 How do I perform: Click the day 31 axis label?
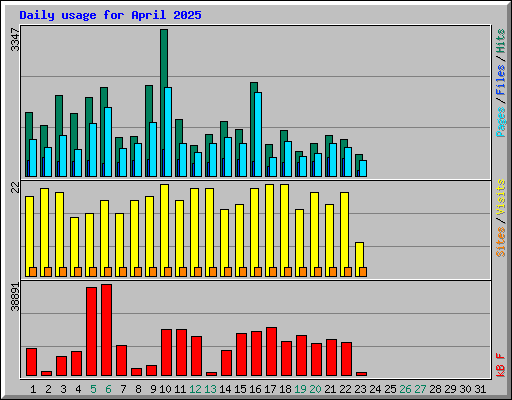click(x=480, y=389)
